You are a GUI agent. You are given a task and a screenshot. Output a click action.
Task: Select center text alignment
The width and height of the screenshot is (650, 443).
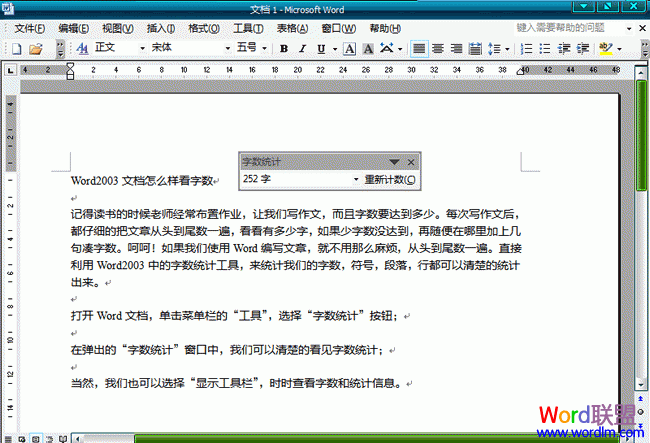[x=438, y=48]
